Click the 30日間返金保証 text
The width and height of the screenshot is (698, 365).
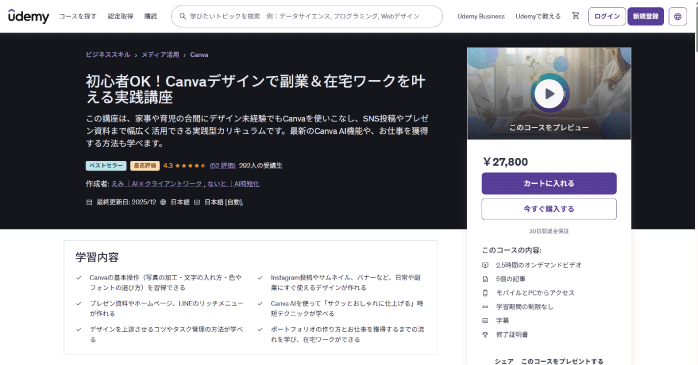549,231
